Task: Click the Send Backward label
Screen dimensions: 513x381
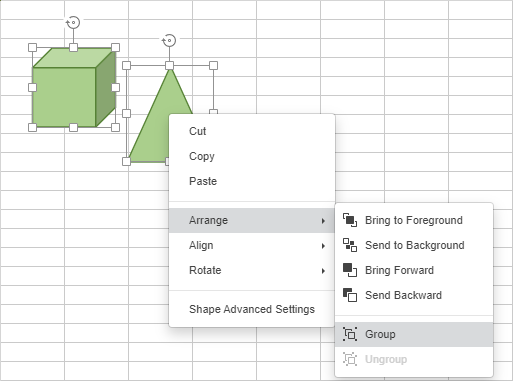Action: (403, 295)
